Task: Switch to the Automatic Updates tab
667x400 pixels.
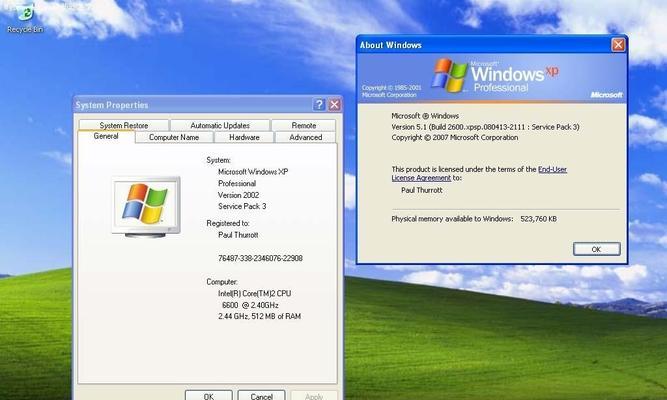Action: tap(220, 125)
